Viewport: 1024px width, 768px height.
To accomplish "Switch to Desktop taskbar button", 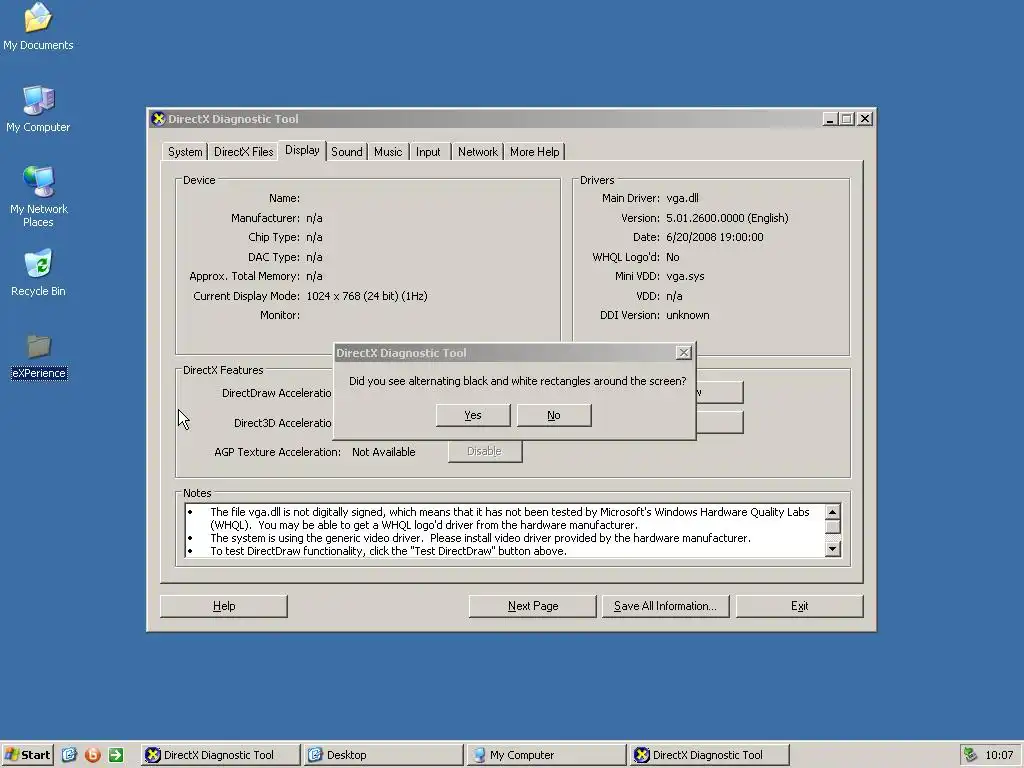I will coord(383,755).
